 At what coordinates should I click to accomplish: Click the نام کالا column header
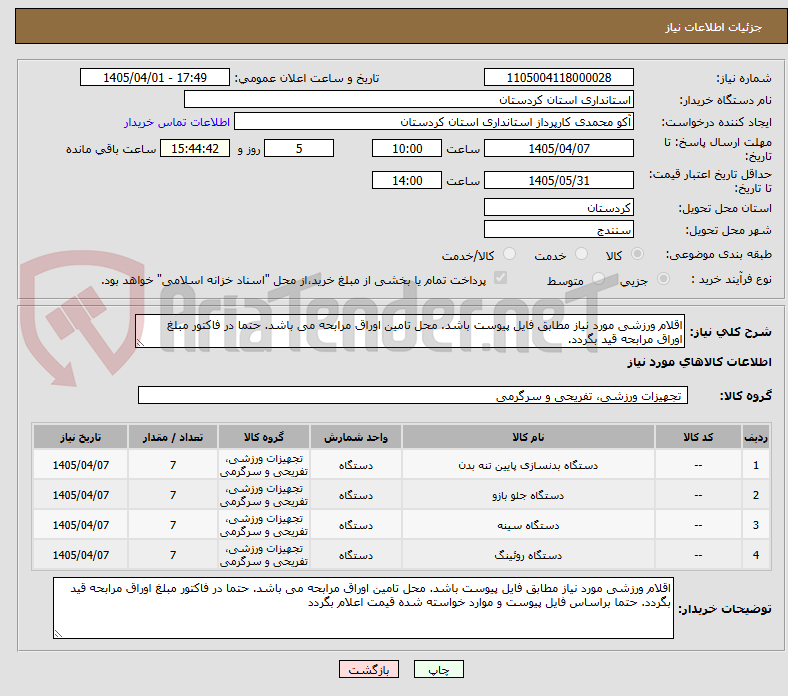point(528,437)
